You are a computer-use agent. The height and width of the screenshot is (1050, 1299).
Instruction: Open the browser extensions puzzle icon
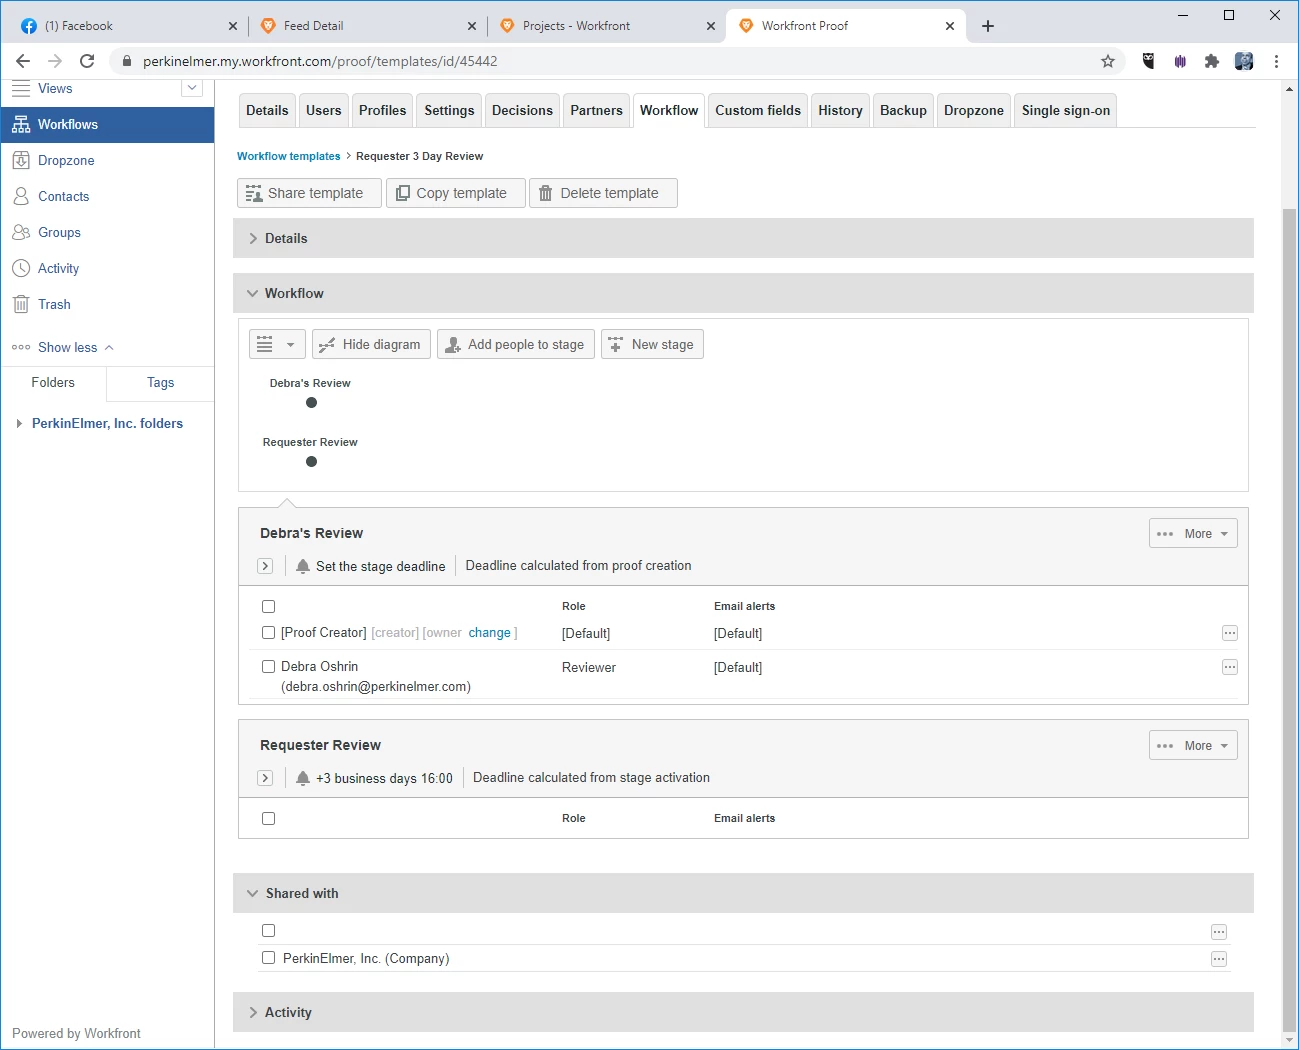coord(1212,61)
